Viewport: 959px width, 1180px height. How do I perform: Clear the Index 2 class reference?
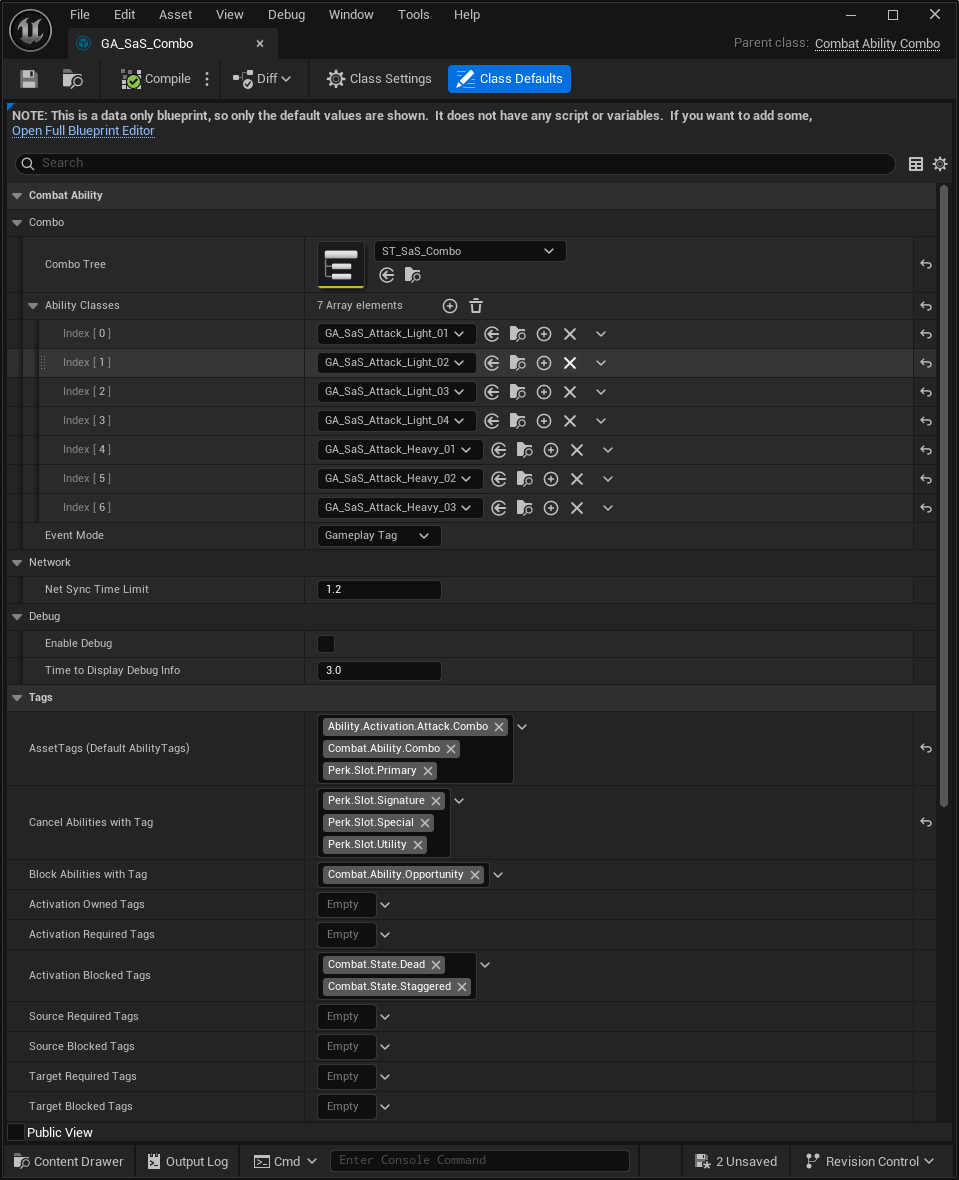570,392
